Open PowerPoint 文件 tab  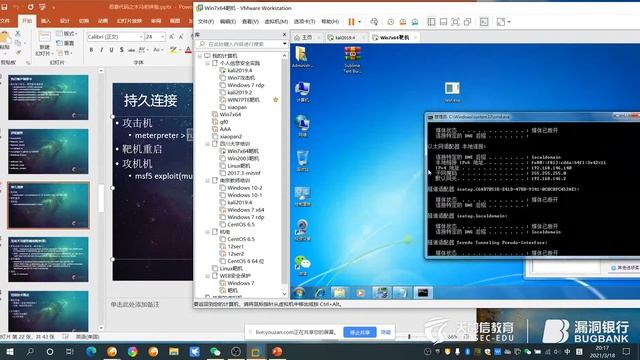tap(5, 21)
